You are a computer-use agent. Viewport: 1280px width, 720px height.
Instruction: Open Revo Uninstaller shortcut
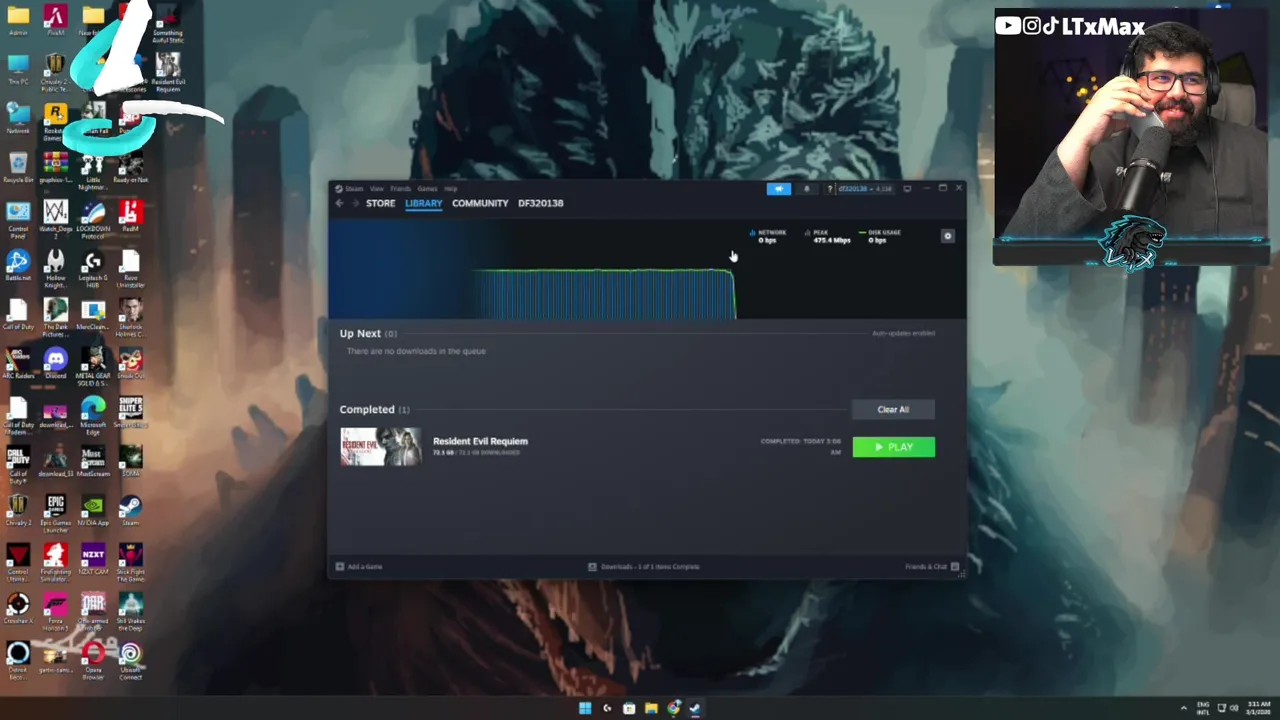click(130, 268)
